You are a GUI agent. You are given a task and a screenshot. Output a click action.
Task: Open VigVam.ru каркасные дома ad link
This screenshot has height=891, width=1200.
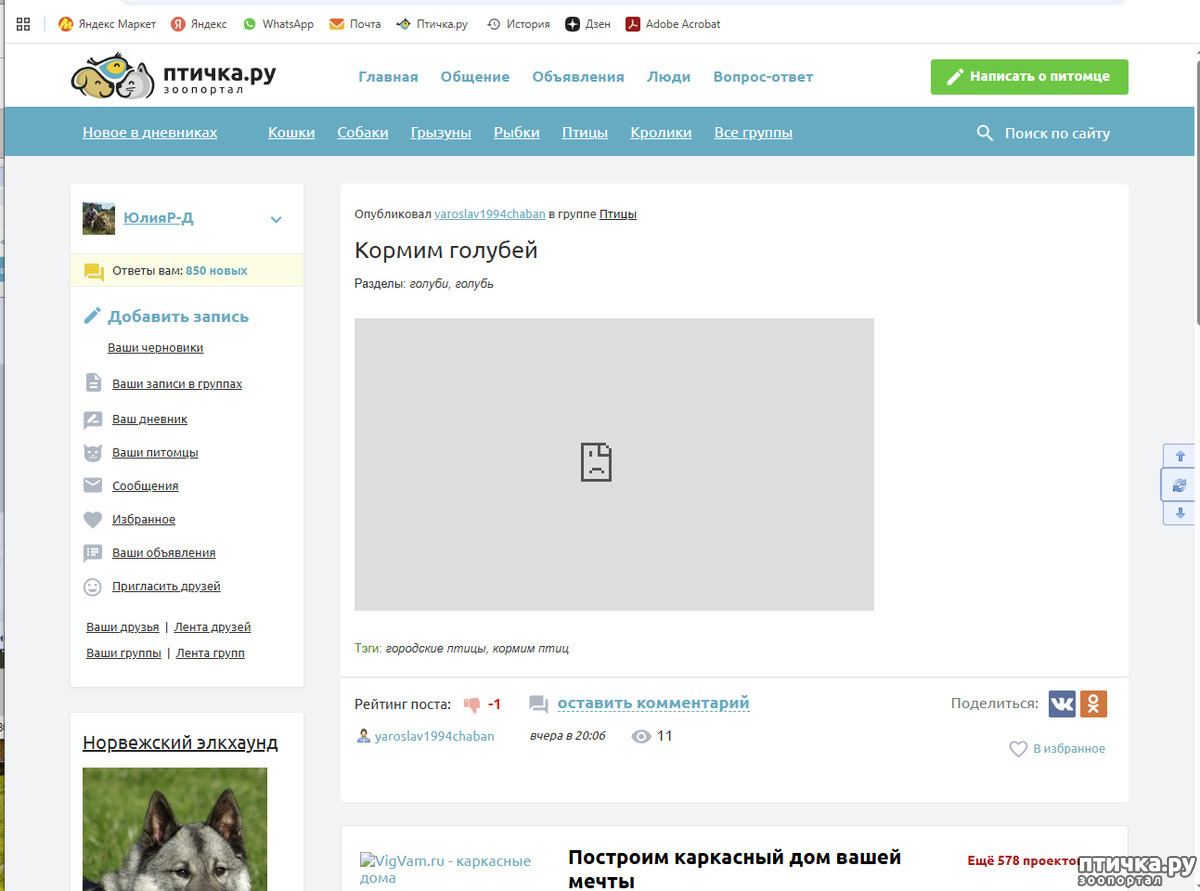[x=446, y=869]
